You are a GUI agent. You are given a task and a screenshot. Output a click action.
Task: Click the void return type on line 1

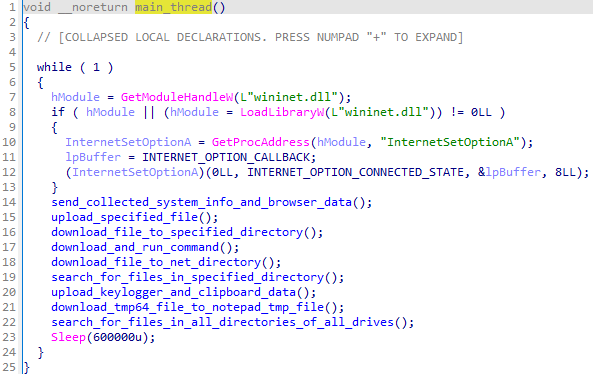pyautogui.click(x=37, y=7)
